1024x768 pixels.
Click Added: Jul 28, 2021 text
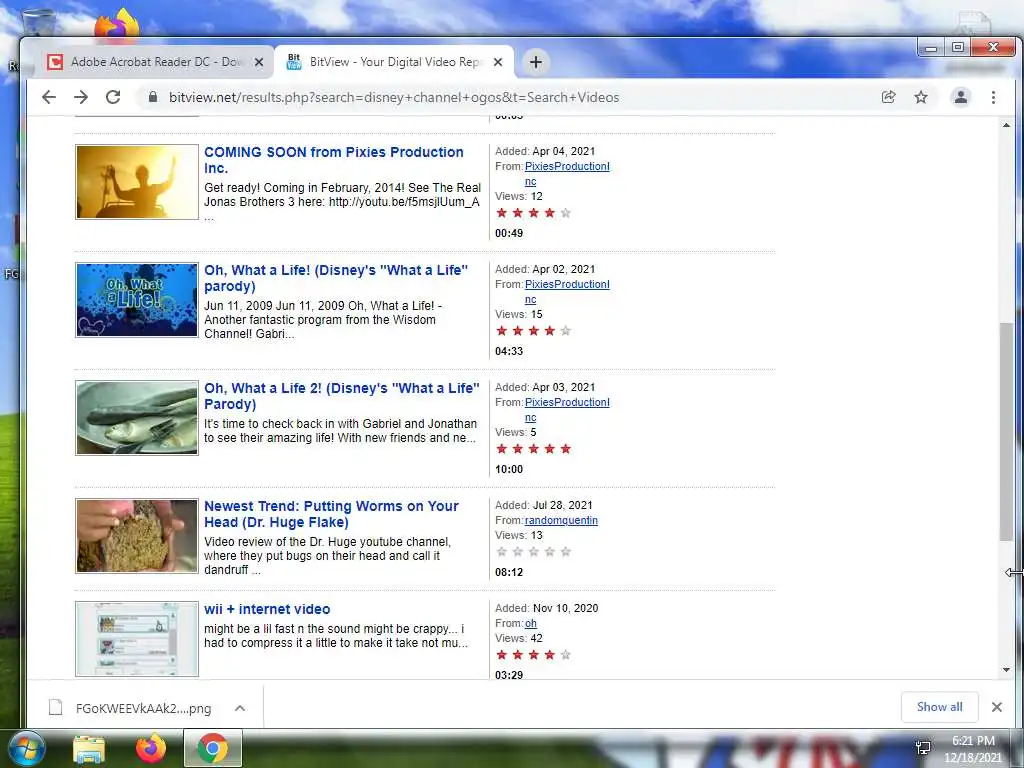tap(543, 505)
